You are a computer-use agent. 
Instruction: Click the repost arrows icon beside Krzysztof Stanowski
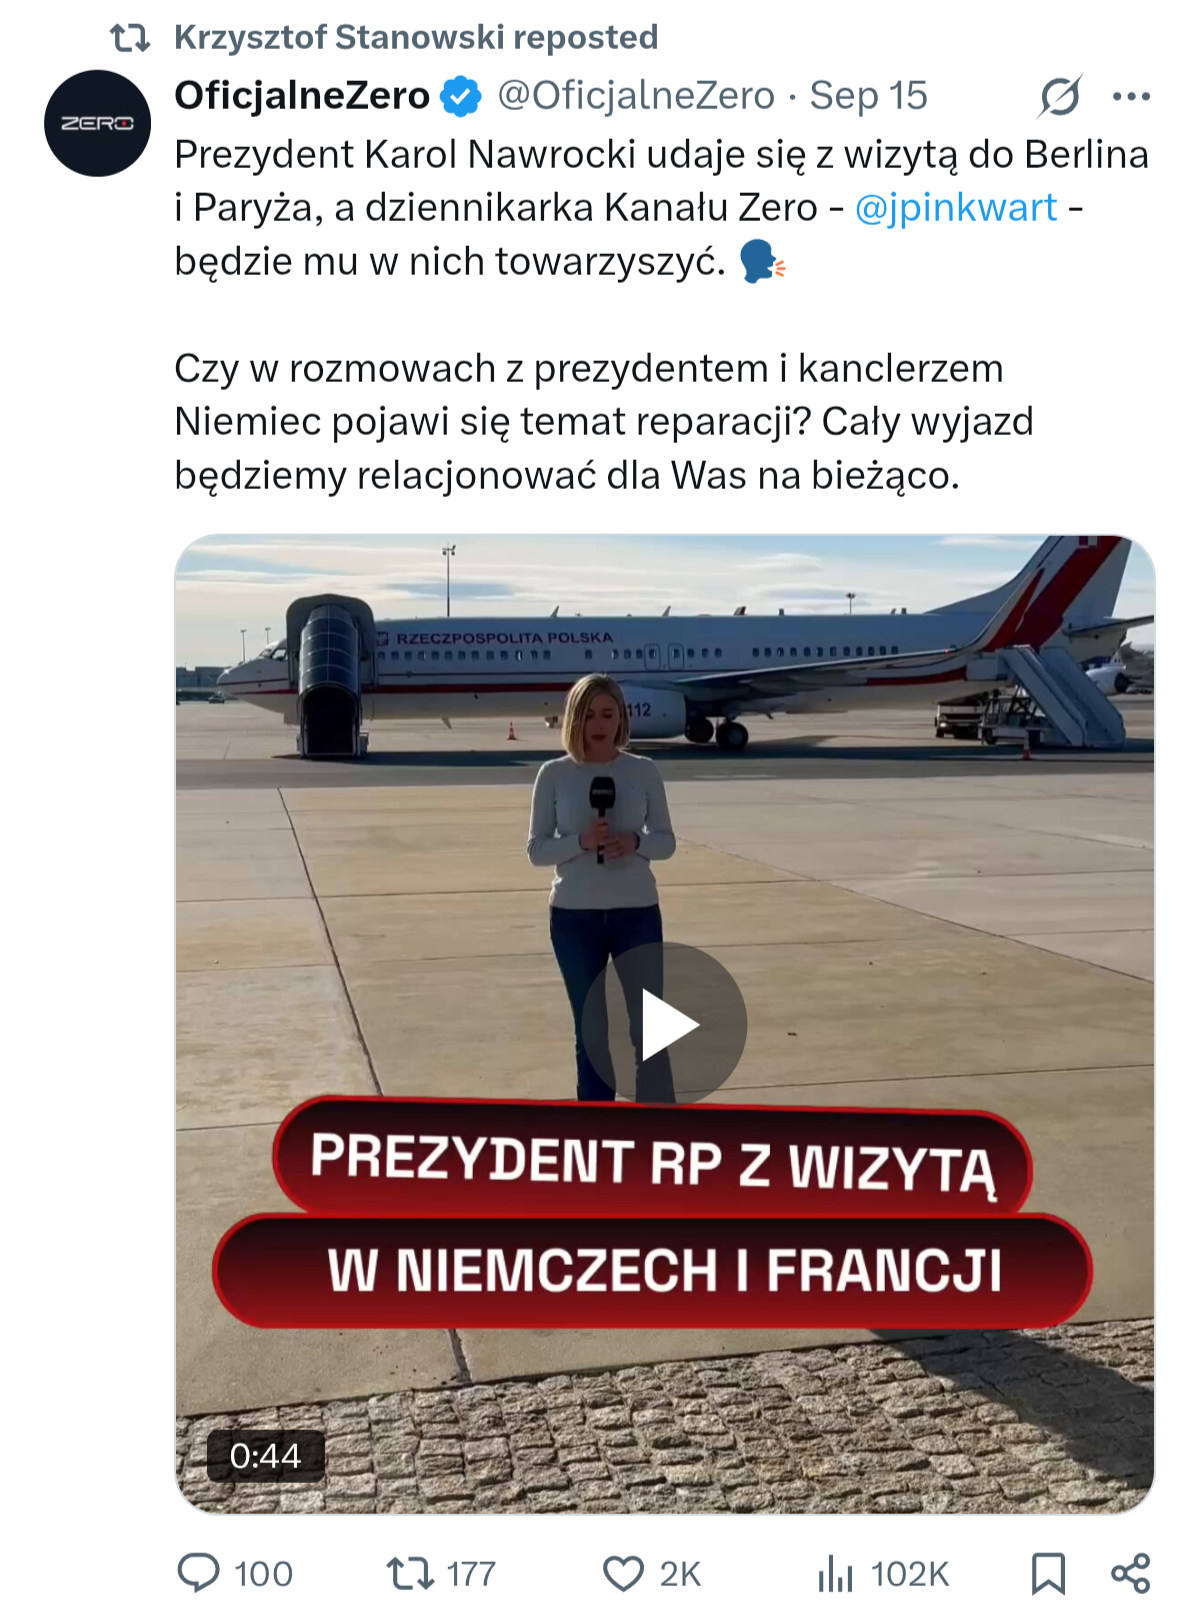130,38
